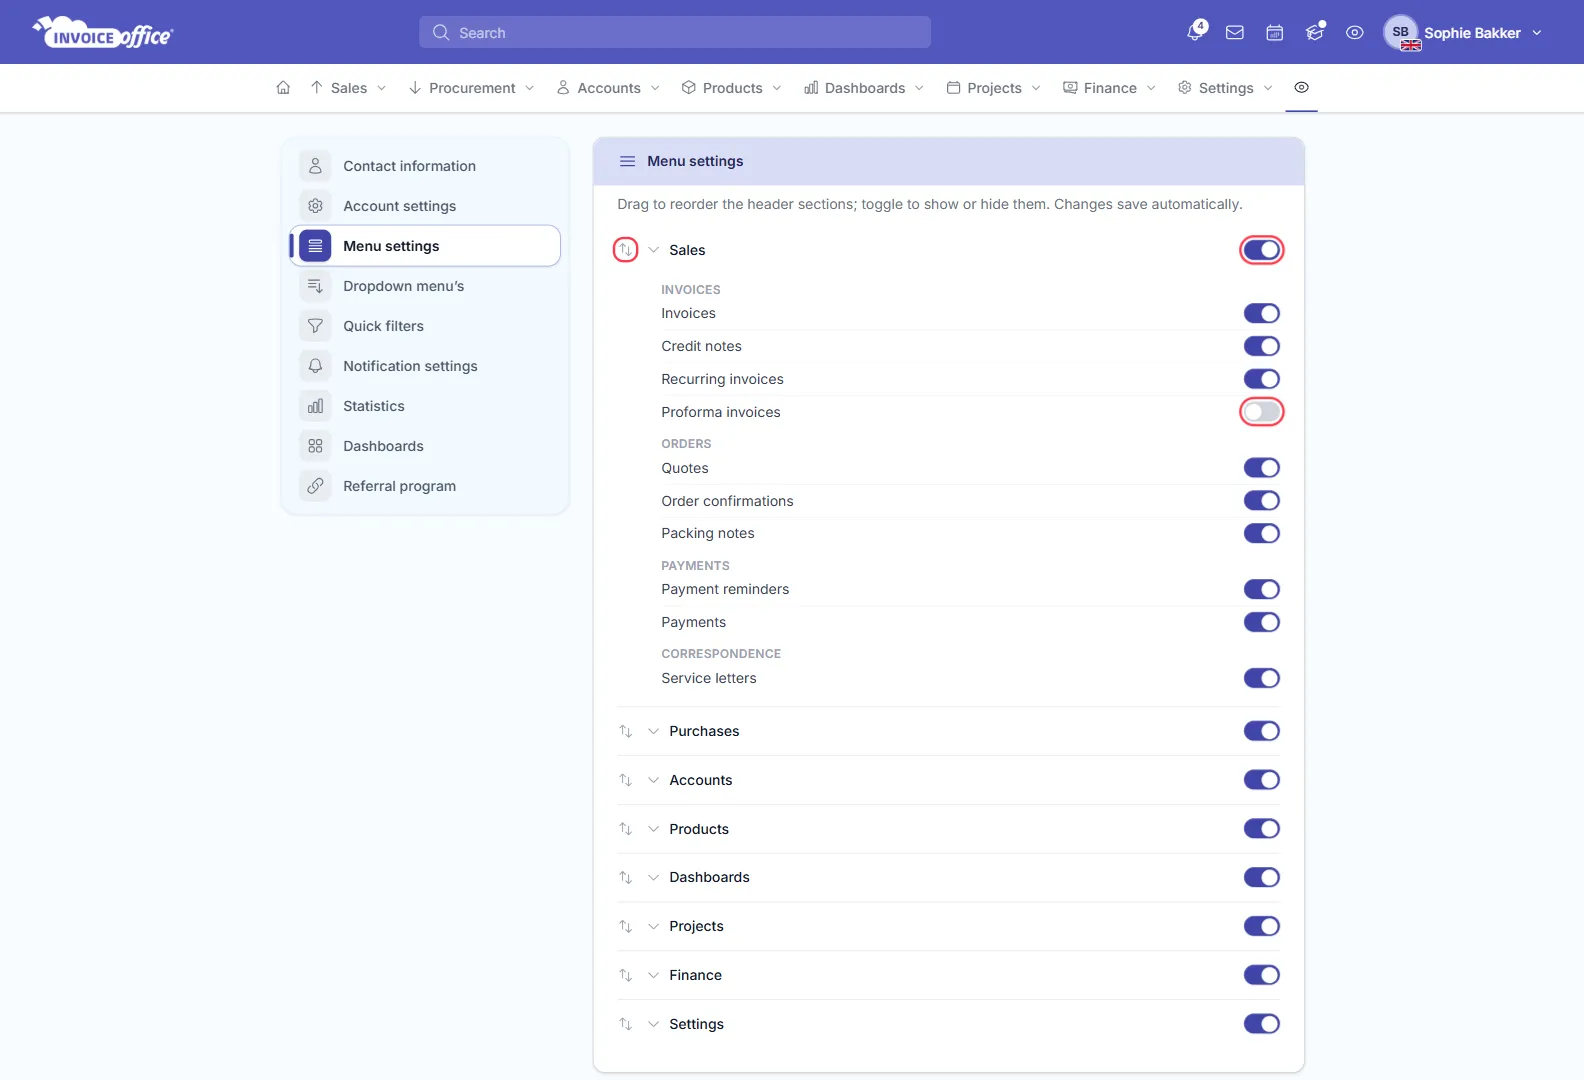This screenshot has height=1080, width=1584.
Task: Expand the Finance section chevron
Action: click(653, 975)
